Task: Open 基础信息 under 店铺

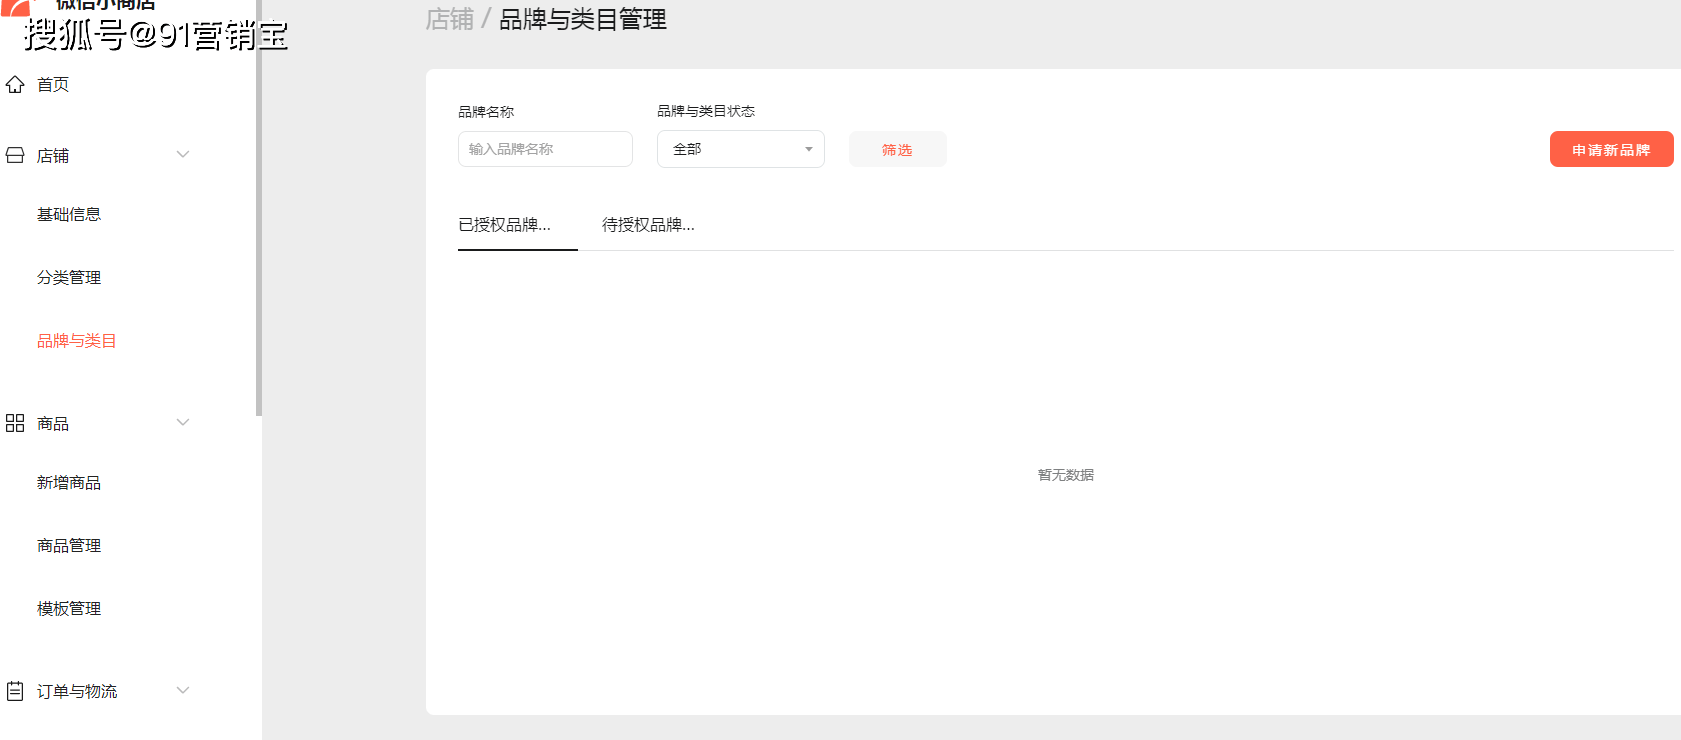Action: tap(69, 214)
